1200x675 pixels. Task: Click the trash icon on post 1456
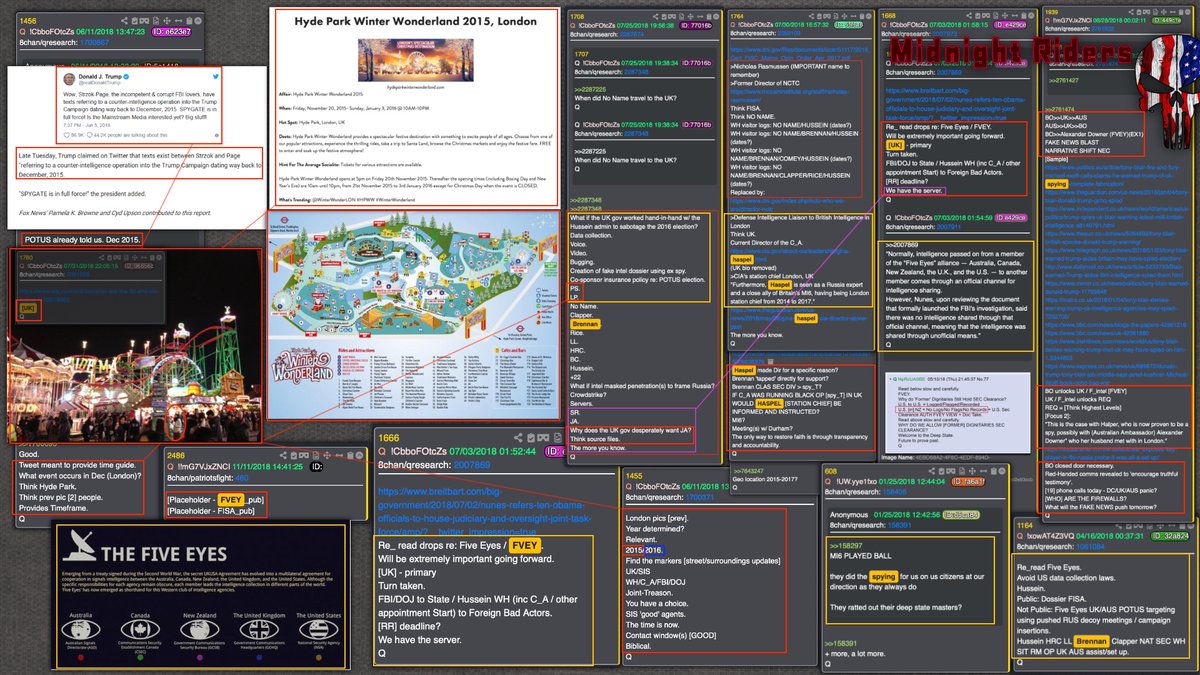pyautogui.click(x=189, y=20)
